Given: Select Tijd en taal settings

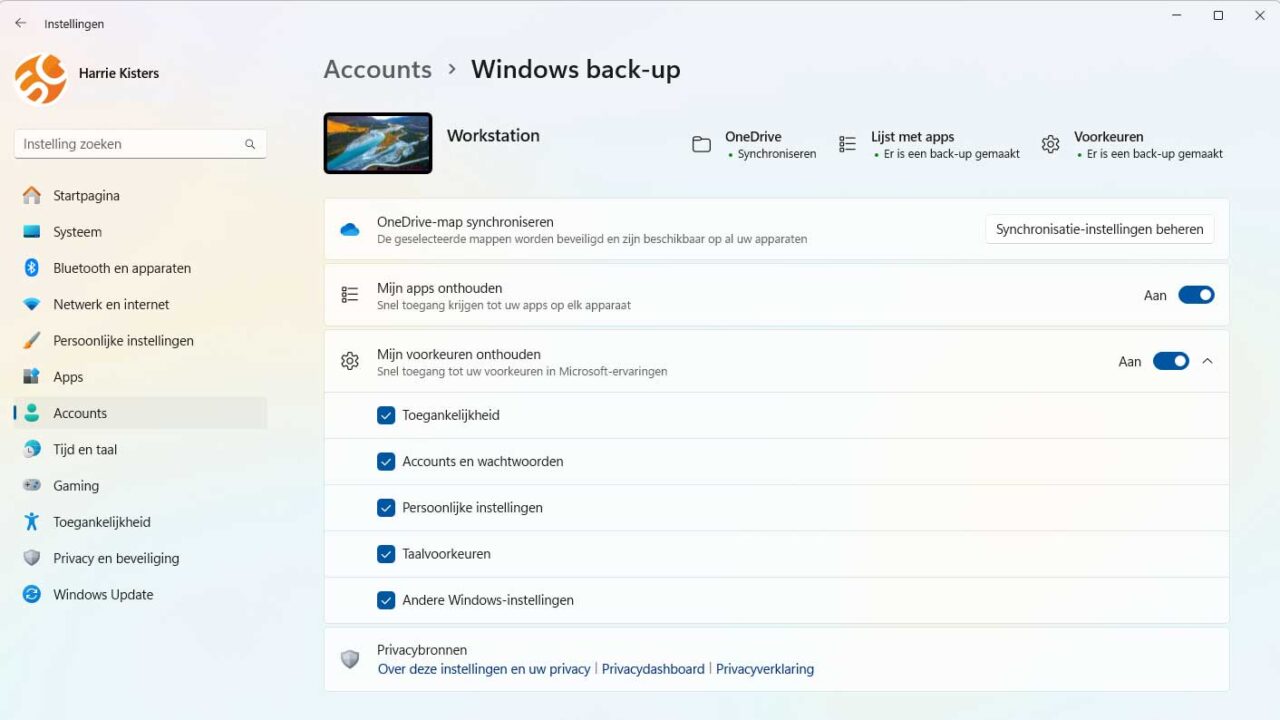Looking at the screenshot, I should coord(84,449).
